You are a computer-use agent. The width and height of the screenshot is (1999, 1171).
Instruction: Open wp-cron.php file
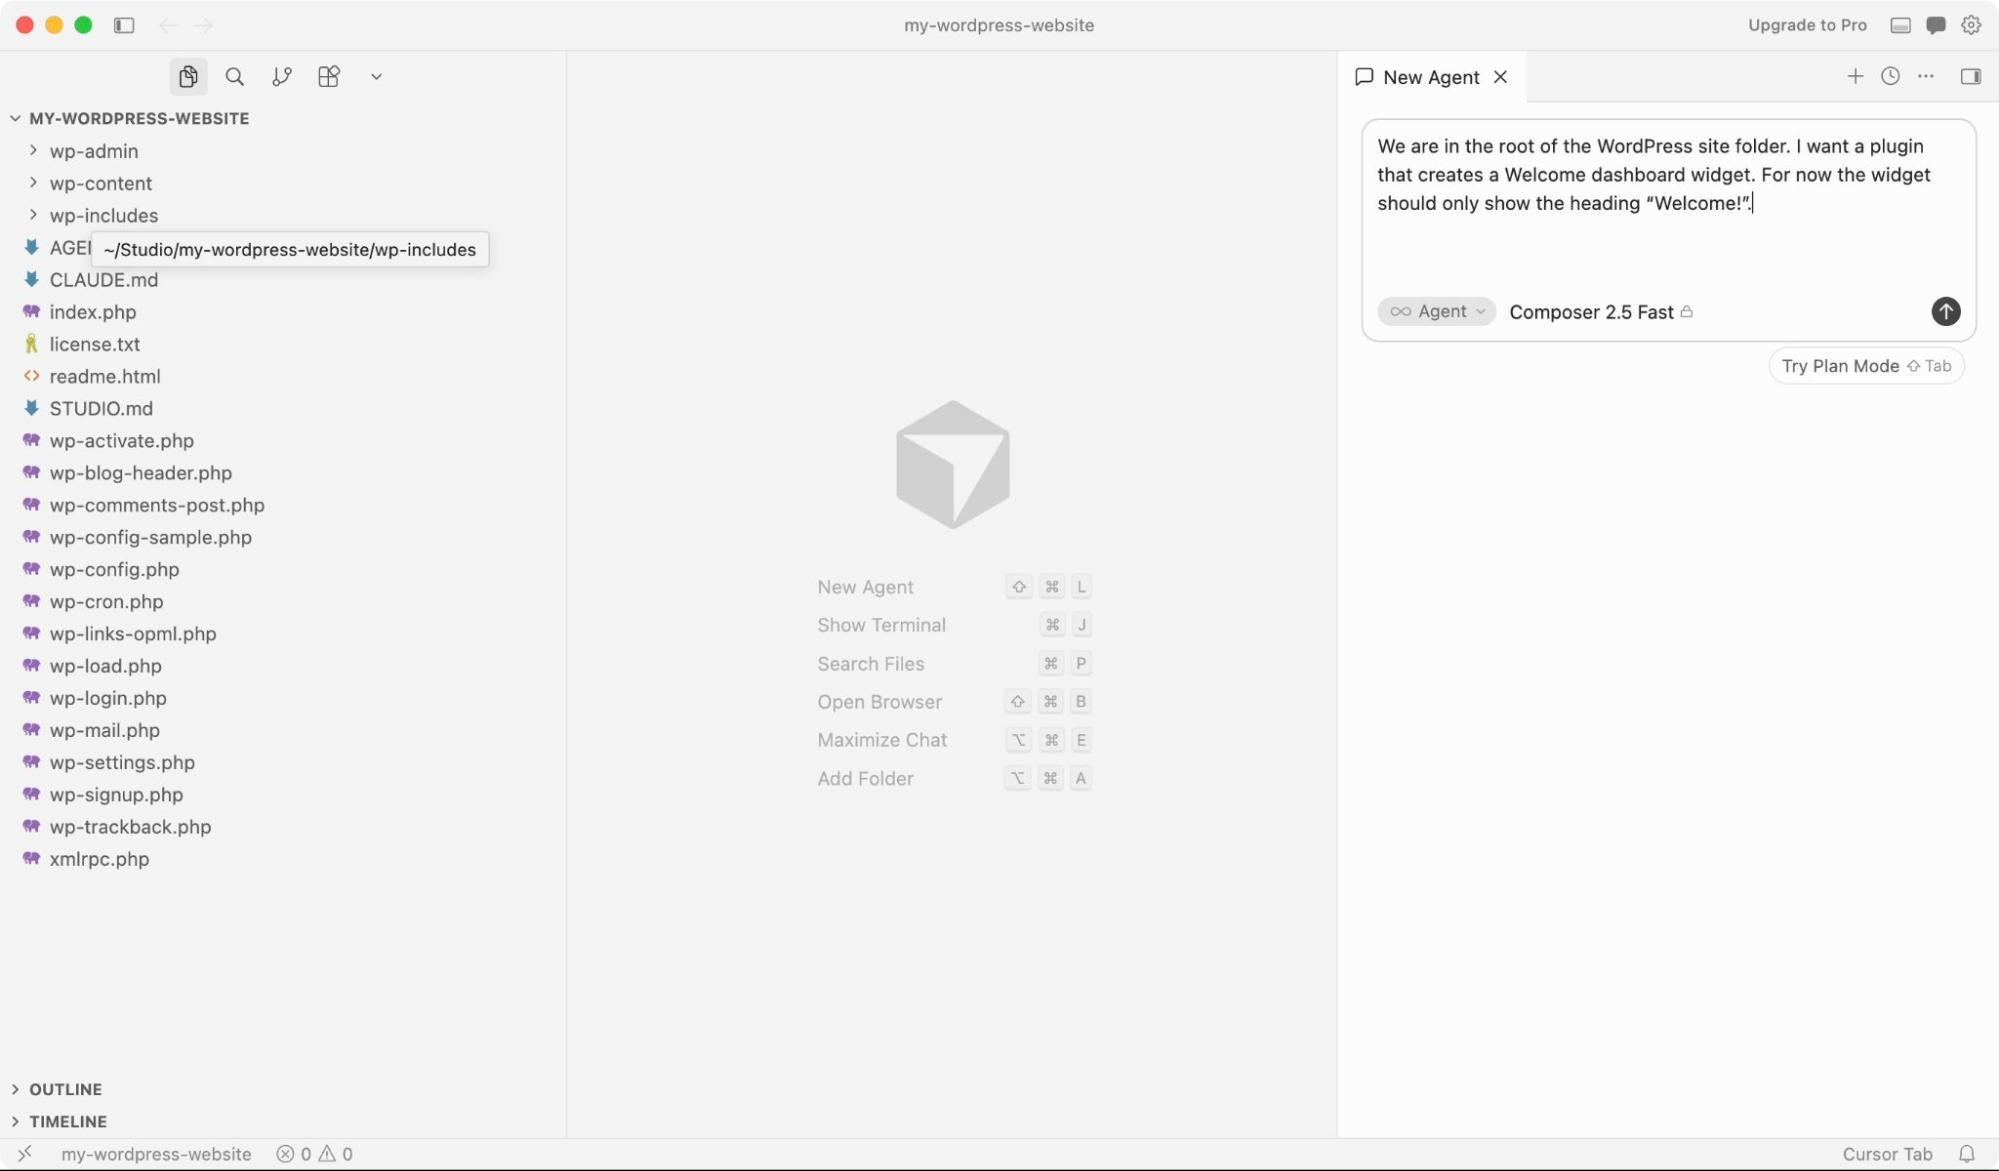283,601
